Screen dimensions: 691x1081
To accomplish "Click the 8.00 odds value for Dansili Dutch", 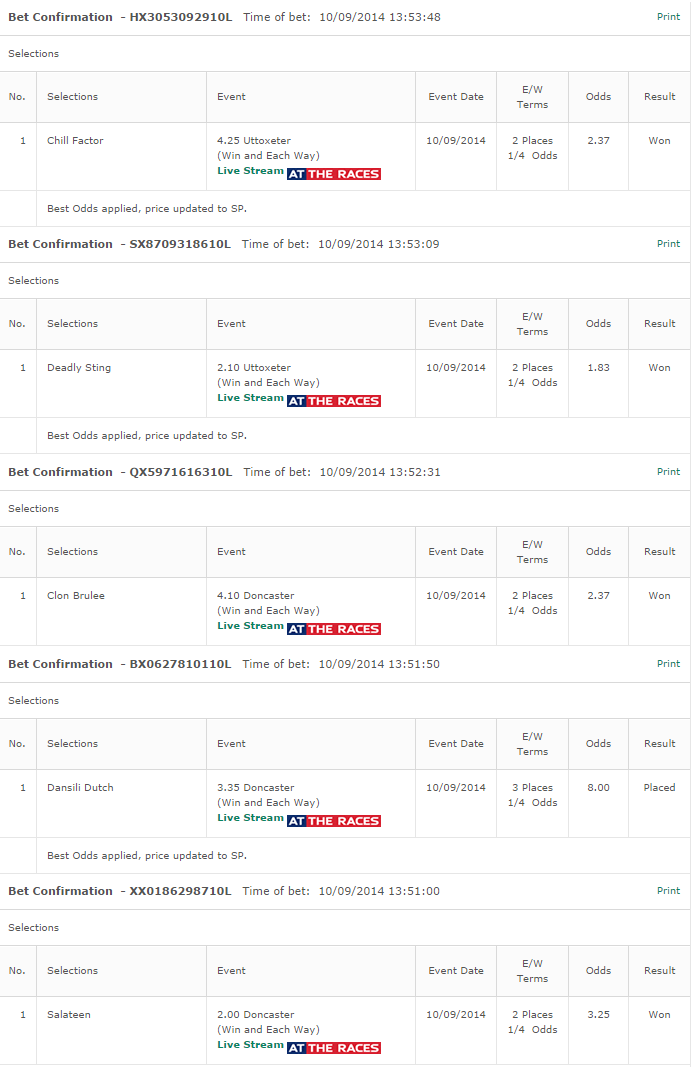I will click(x=598, y=787).
